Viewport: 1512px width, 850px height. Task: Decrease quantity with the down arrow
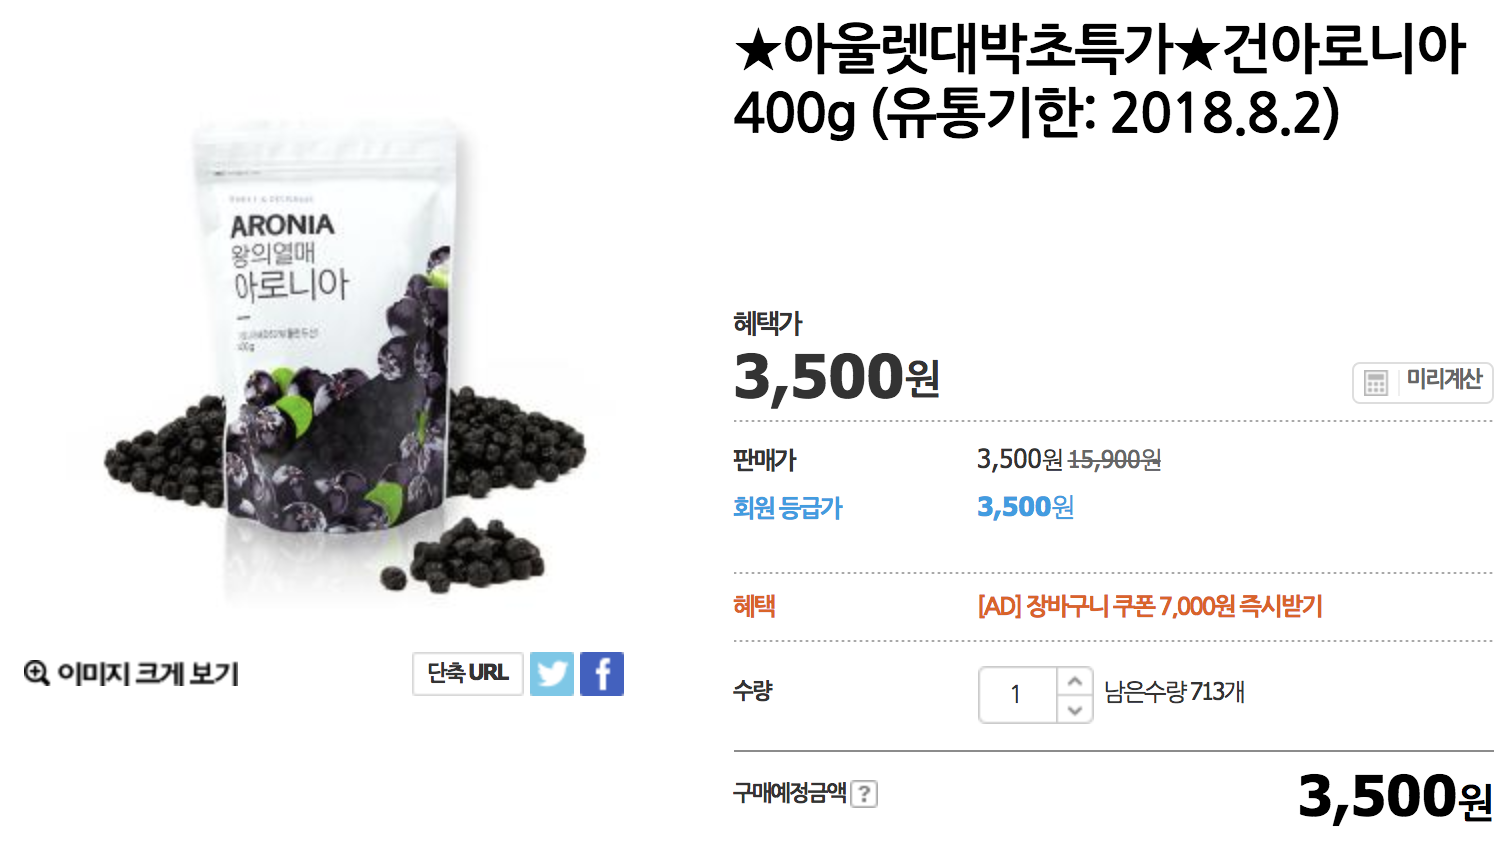pos(1075,709)
